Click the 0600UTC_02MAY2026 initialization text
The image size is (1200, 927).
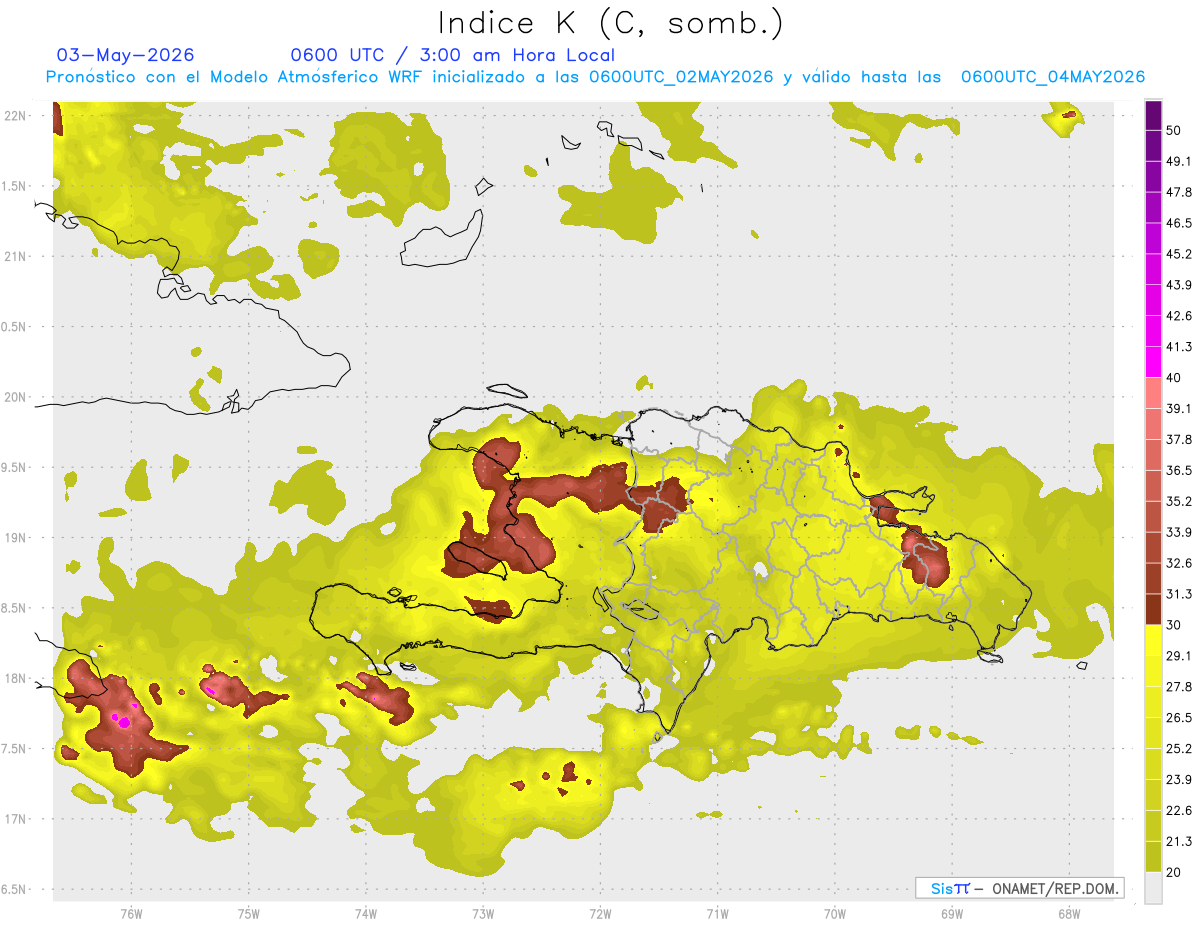pyautogui.click(x=681, y=77)
